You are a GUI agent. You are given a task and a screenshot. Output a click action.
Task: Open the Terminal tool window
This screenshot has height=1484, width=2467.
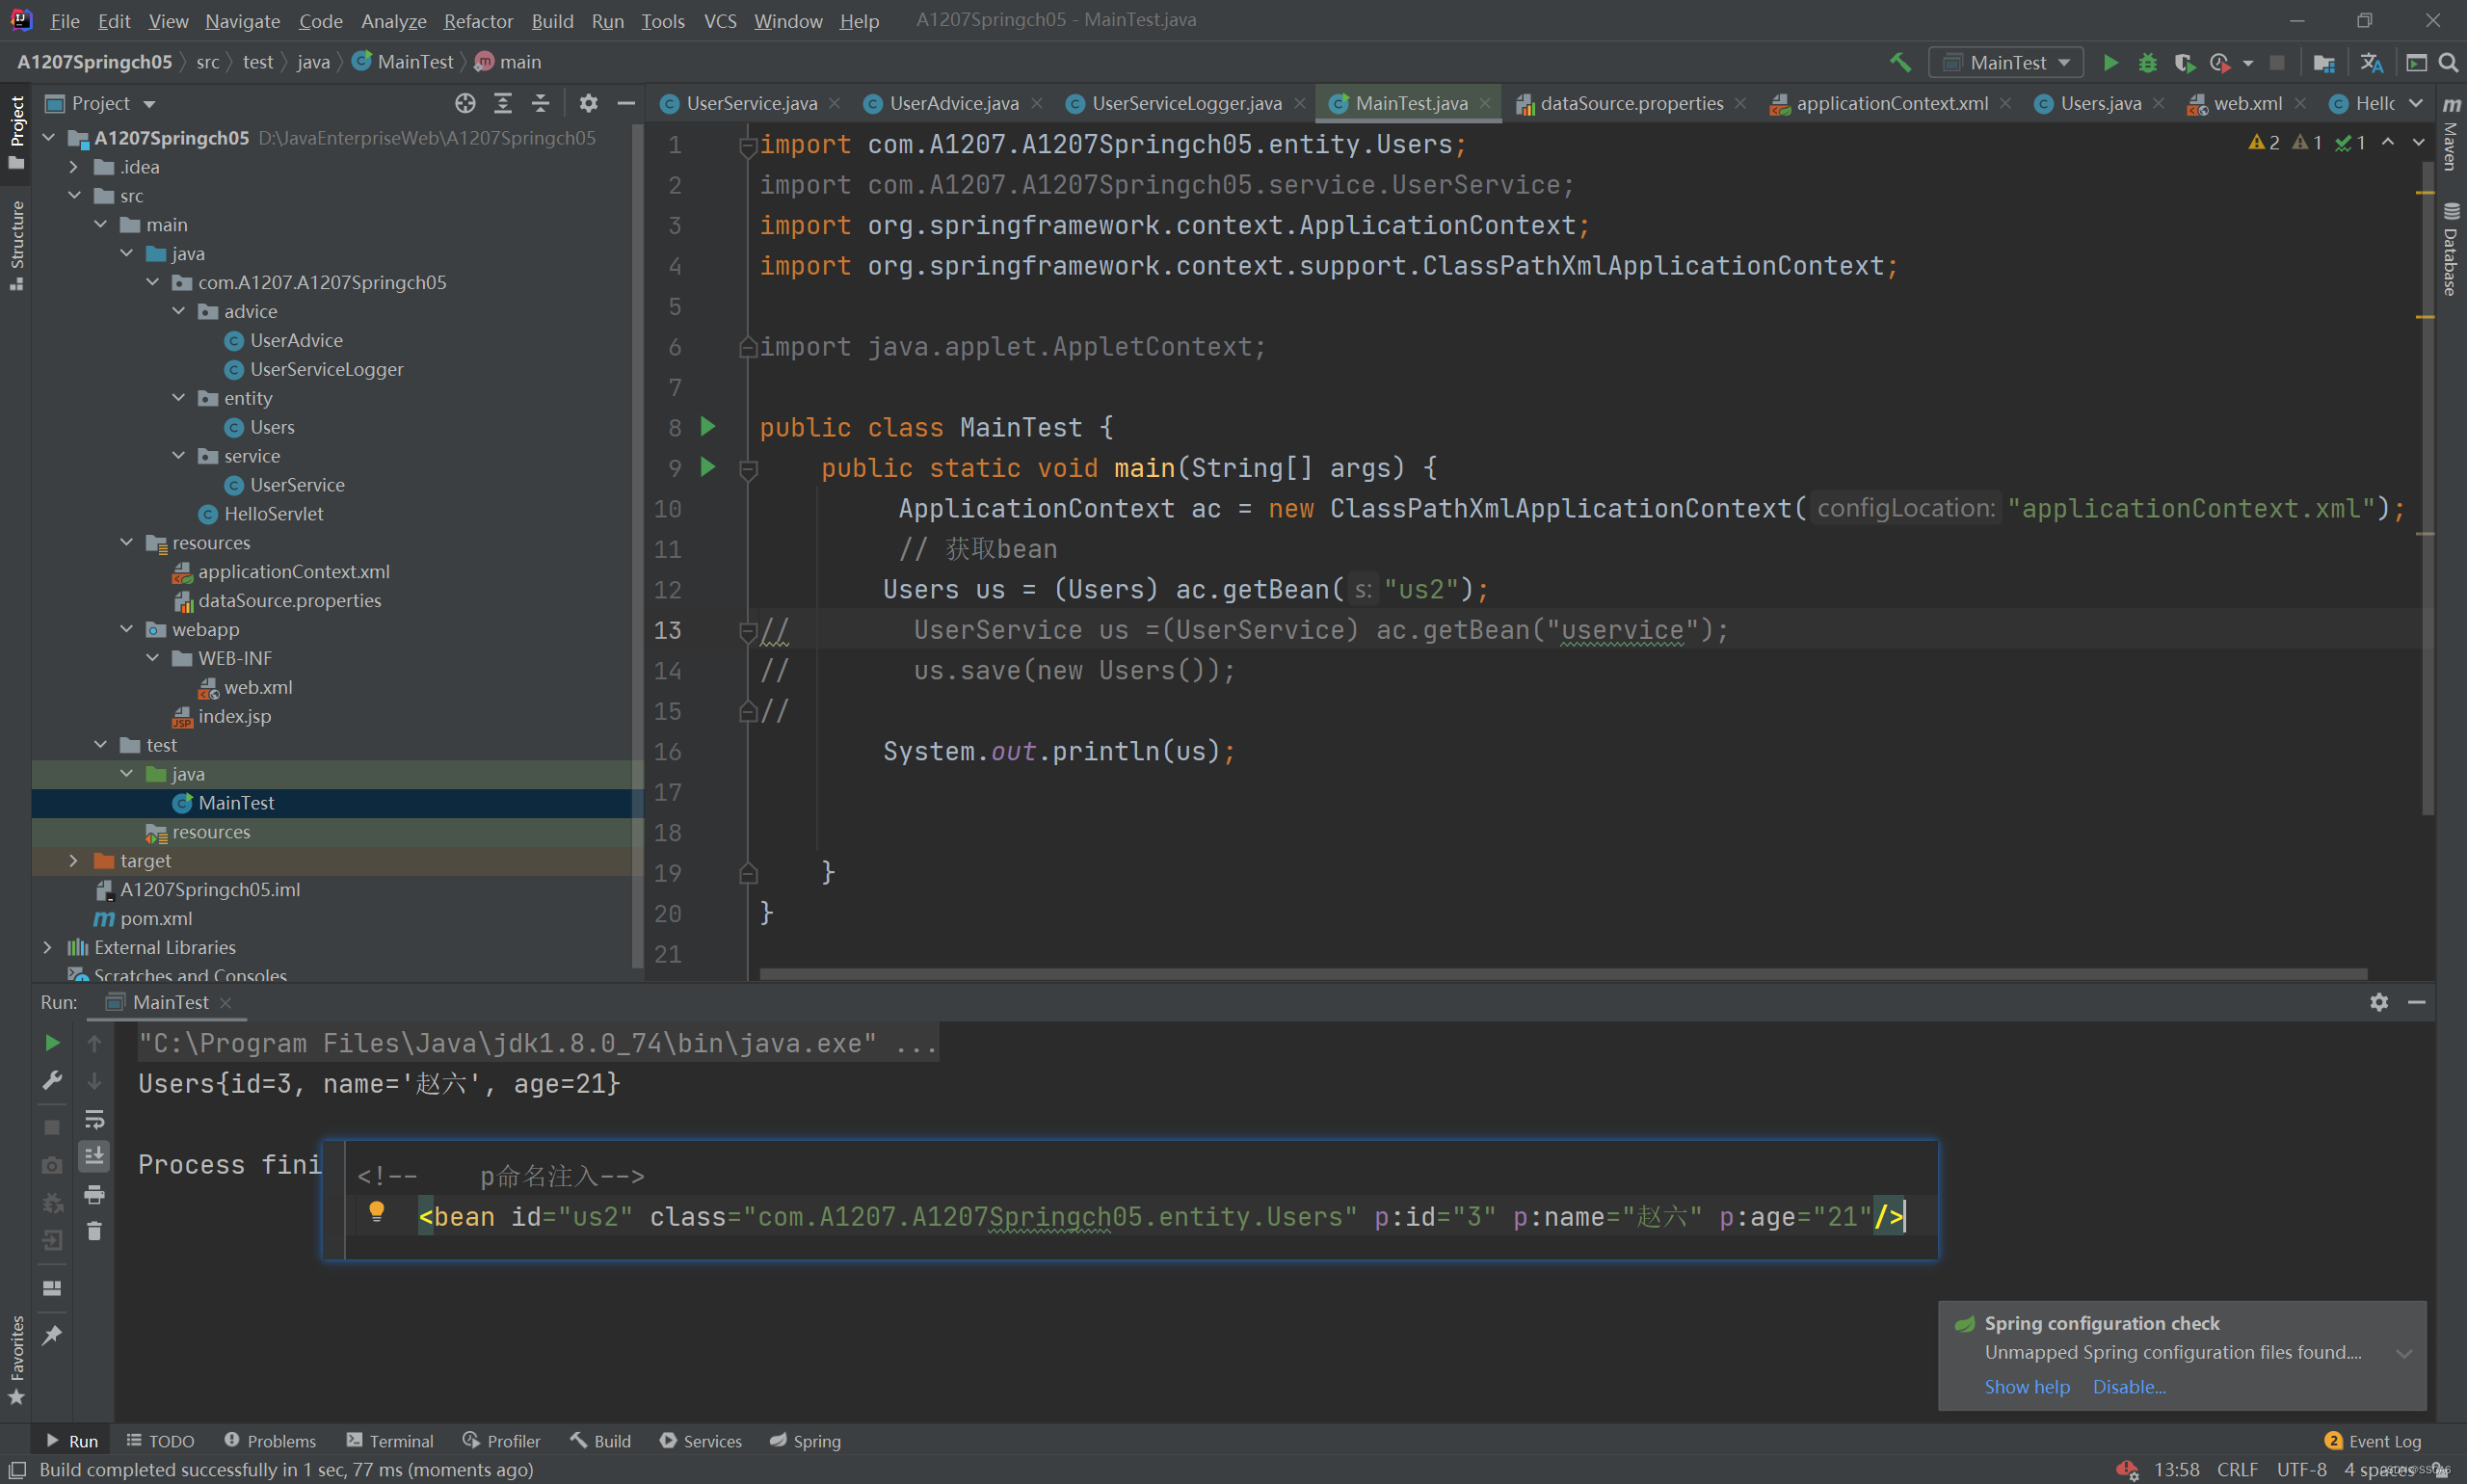(390, 1441)
